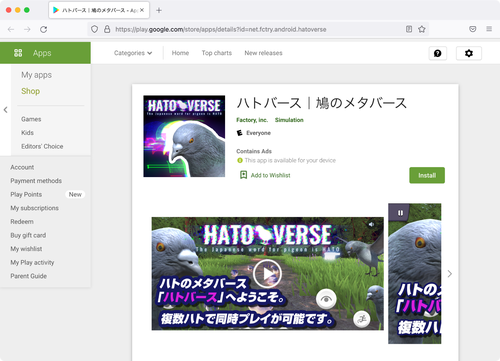The width and height of the screenshot is (500, 361).
Task: Open the help question mark button
Action: click(438, 53)
